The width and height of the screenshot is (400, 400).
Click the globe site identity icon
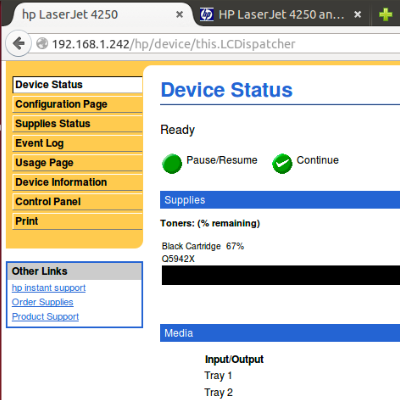[42, 43]
